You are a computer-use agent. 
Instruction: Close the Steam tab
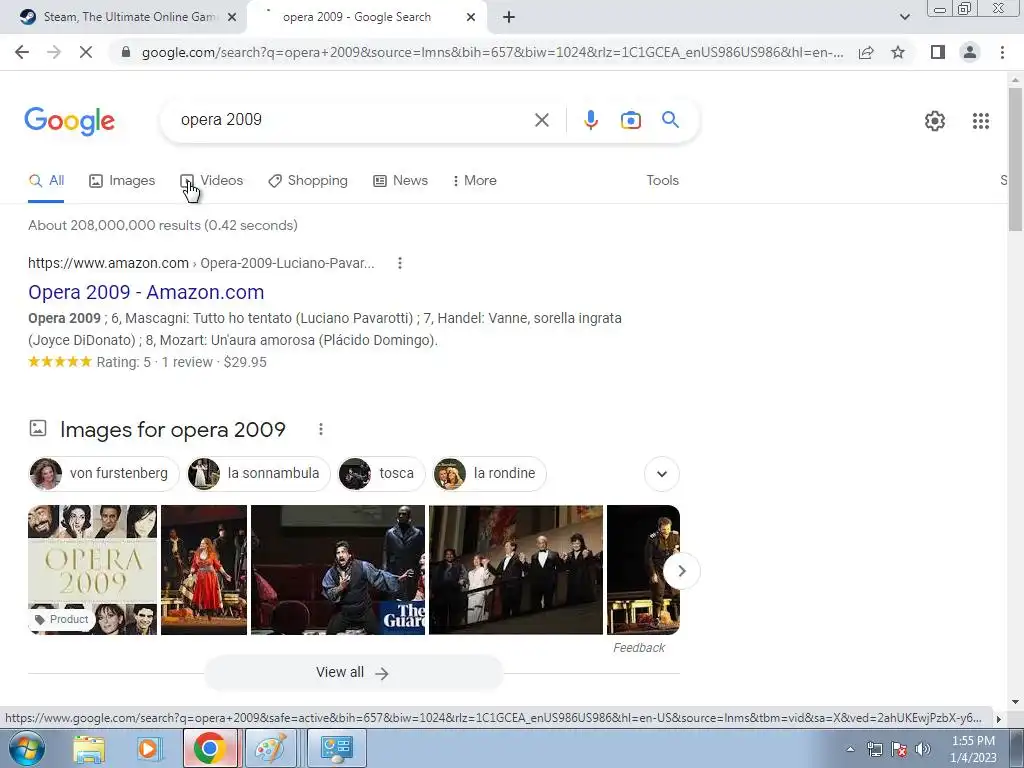pos(232,18)
